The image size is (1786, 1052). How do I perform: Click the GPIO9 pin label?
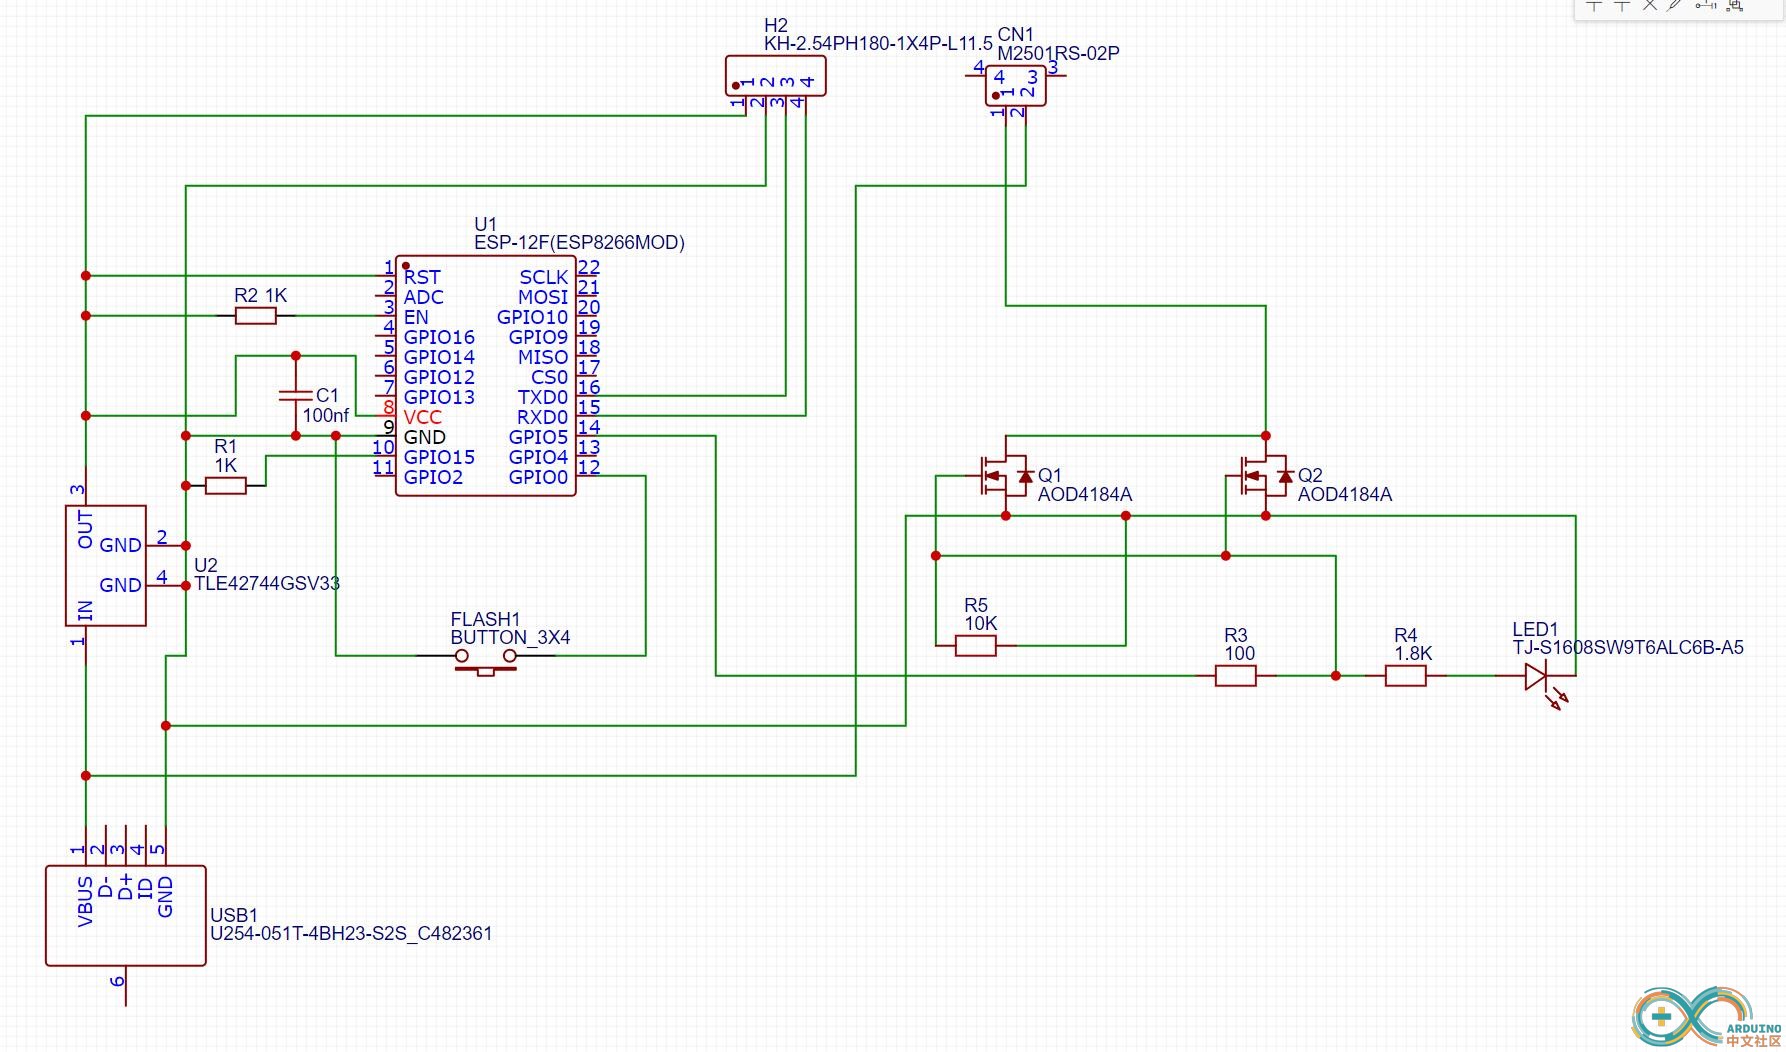click(538, 337)
